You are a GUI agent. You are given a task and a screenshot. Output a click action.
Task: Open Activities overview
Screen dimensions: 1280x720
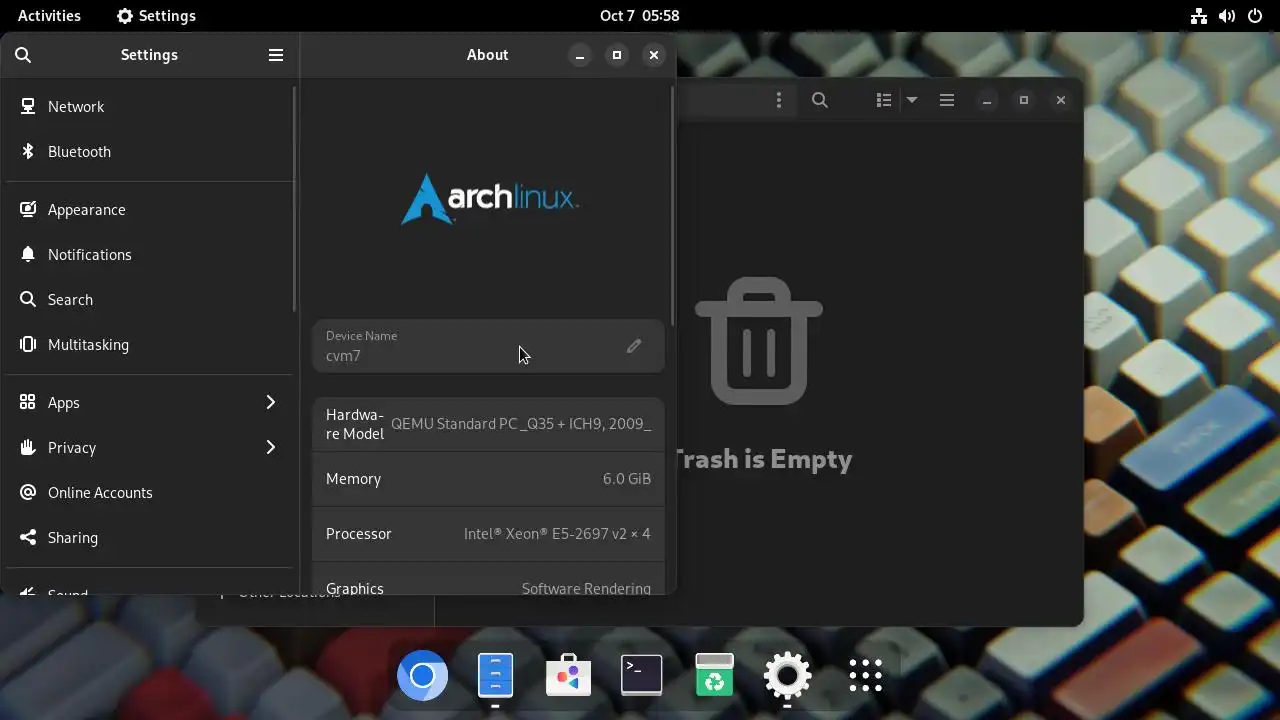[49, 16]
